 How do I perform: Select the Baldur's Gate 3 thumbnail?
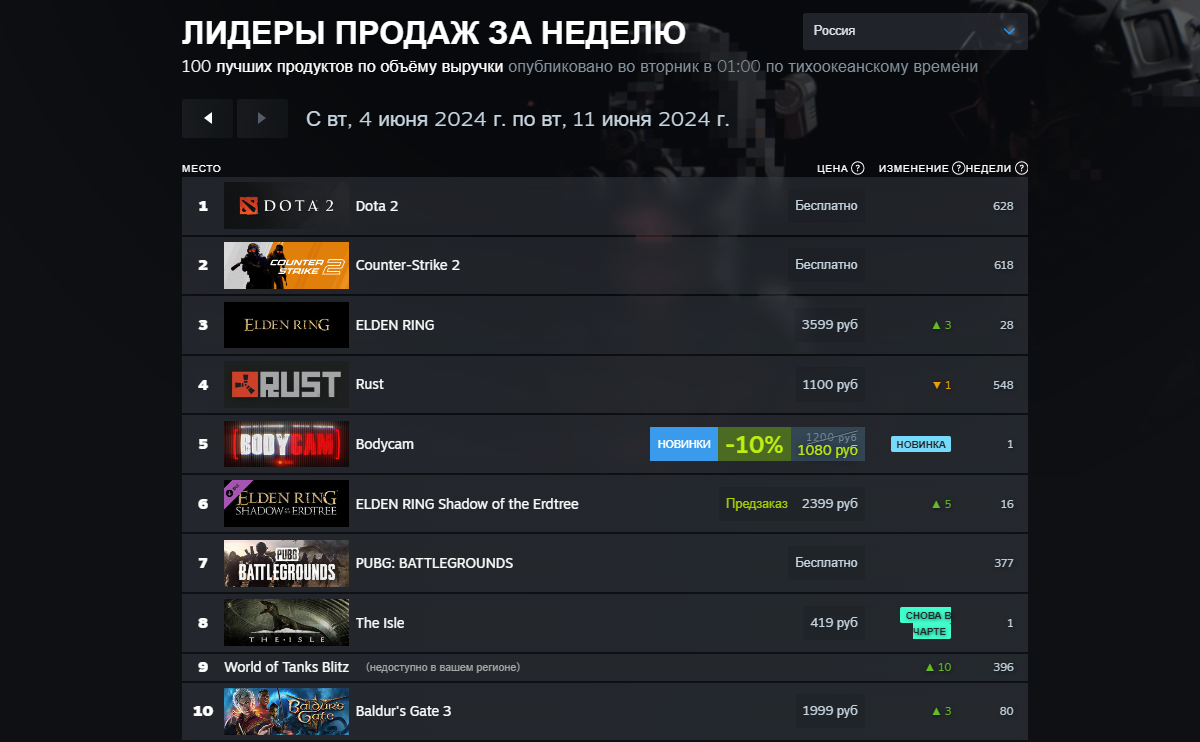coord(286,710)
